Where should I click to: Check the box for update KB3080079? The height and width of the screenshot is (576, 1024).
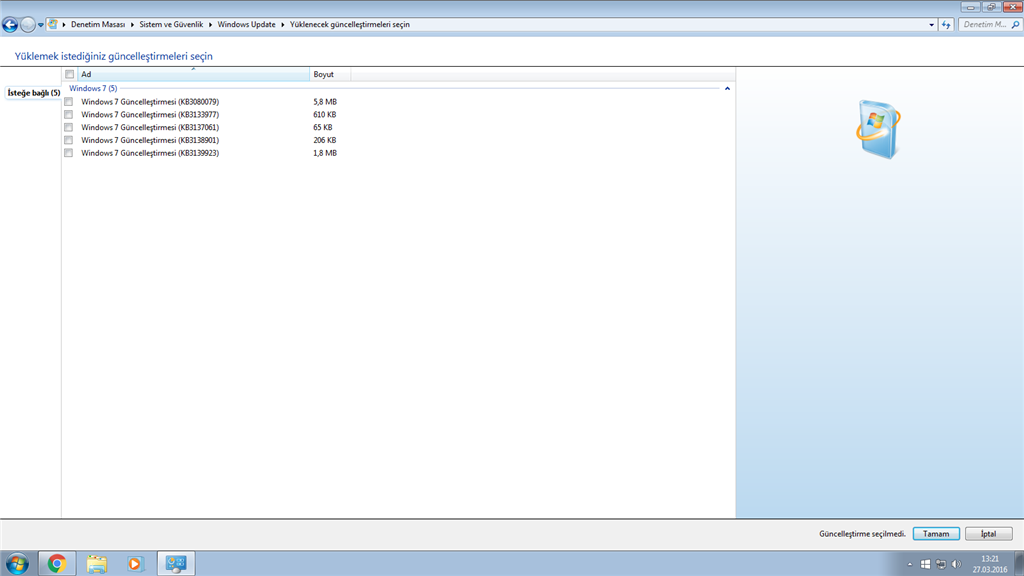[x=69, y=102]
